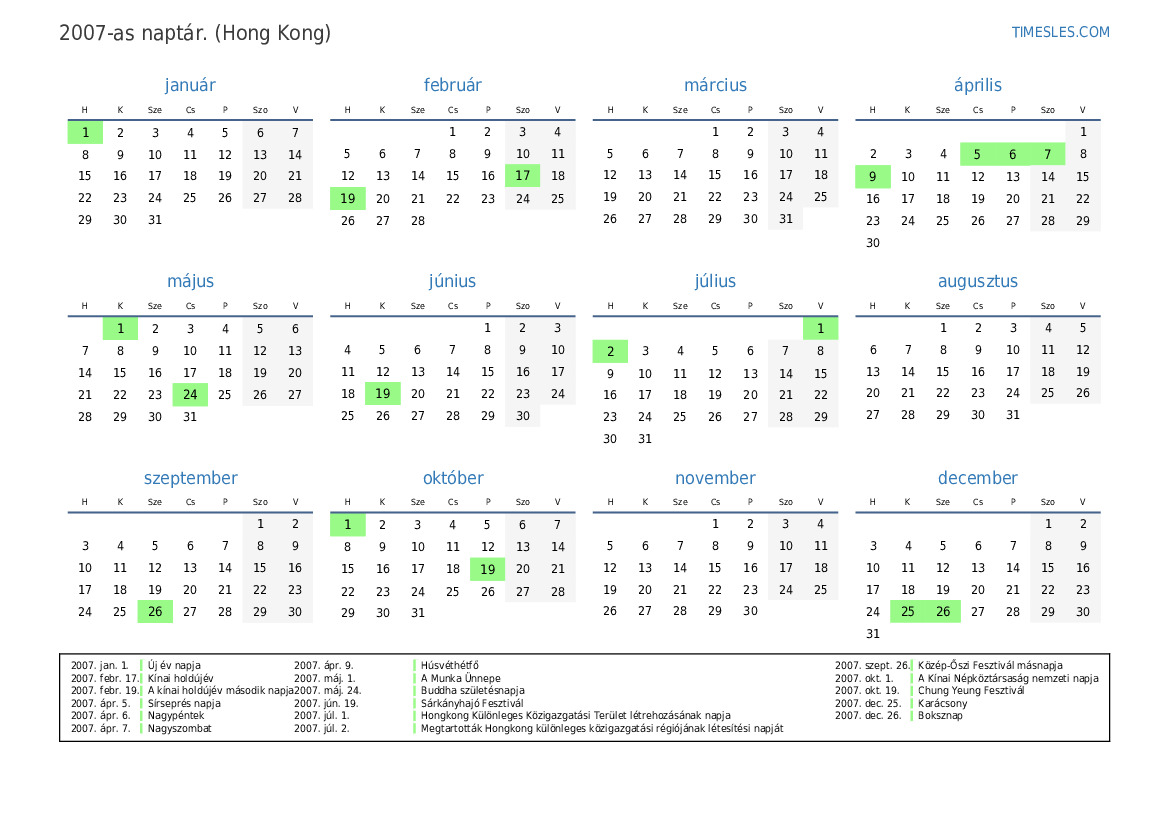Select highlighted day 2 in the július grid
The width and height of the screenshot is (1169, 827).
[x=610, y=351]
